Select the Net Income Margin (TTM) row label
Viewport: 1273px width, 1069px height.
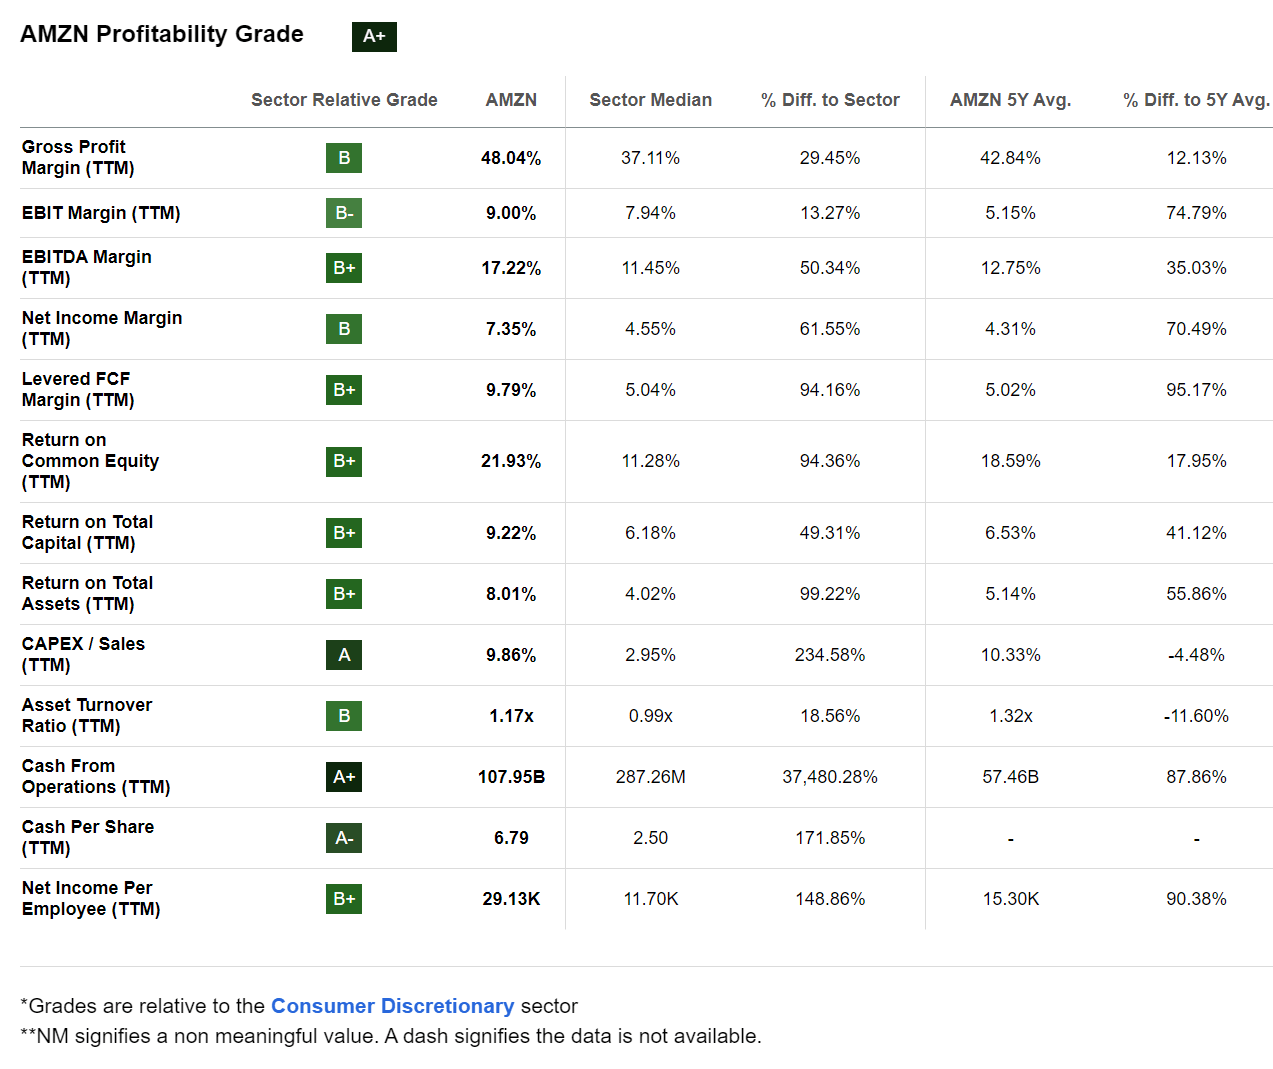tap(101, 328)
